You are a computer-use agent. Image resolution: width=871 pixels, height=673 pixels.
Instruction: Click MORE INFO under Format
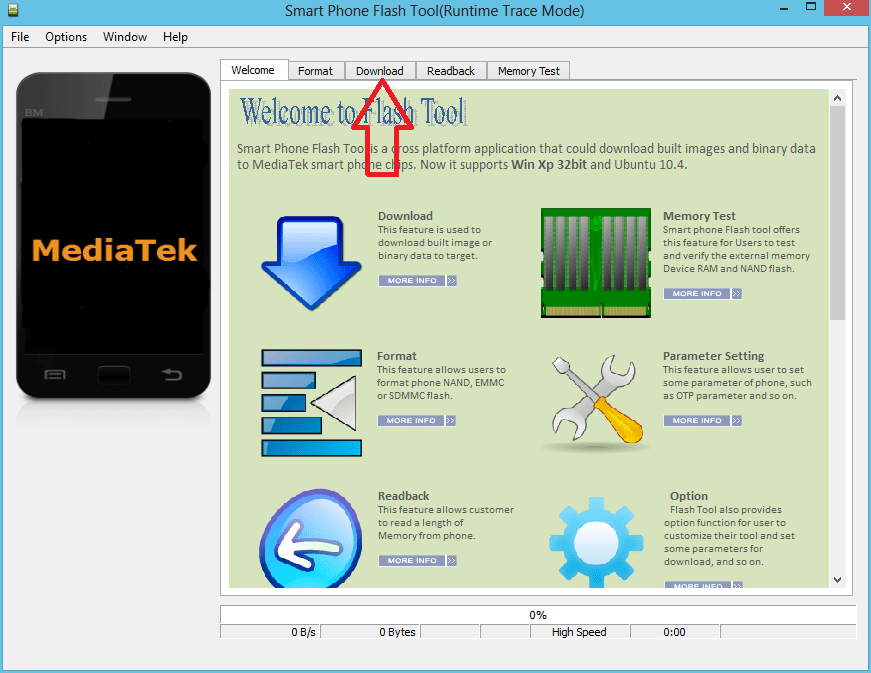tap(417, 420)
